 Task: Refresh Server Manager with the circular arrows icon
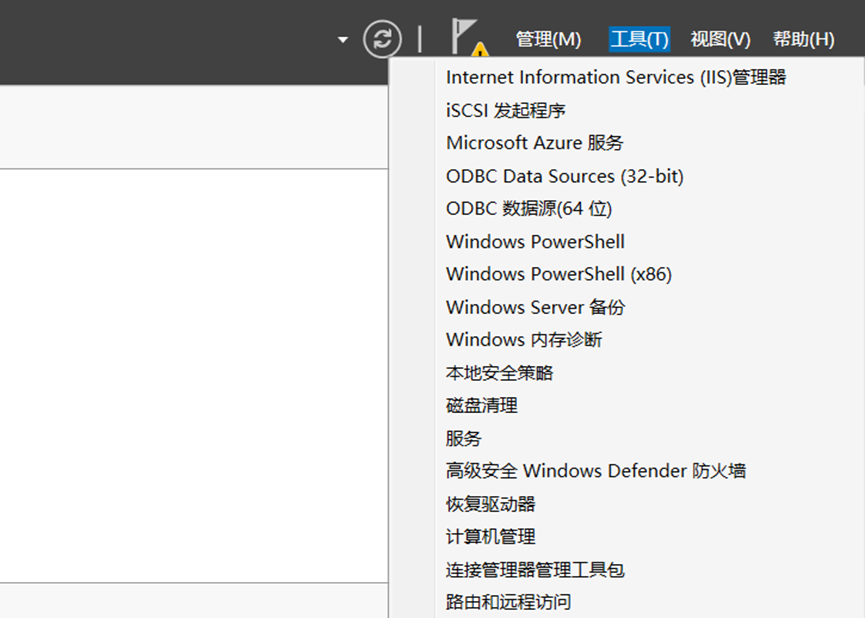click(x=382, y=39)
